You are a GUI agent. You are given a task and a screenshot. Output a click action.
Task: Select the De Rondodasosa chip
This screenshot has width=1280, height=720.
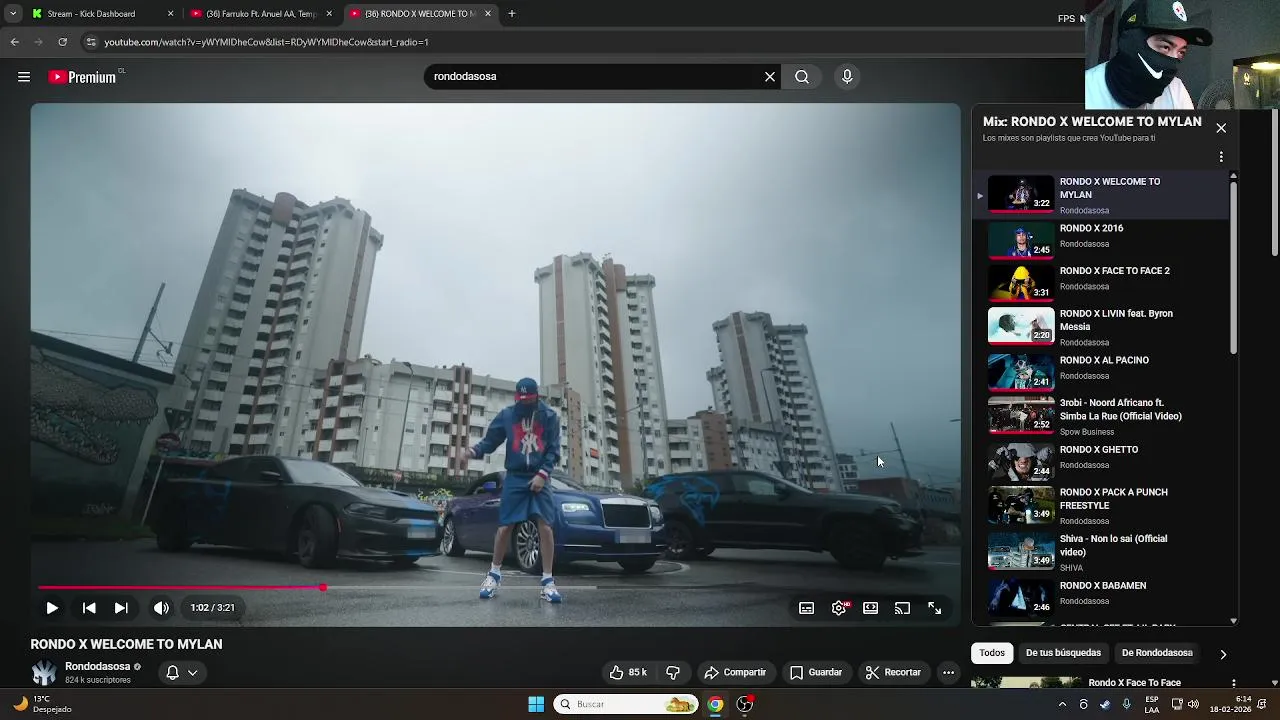[1157, 653]
